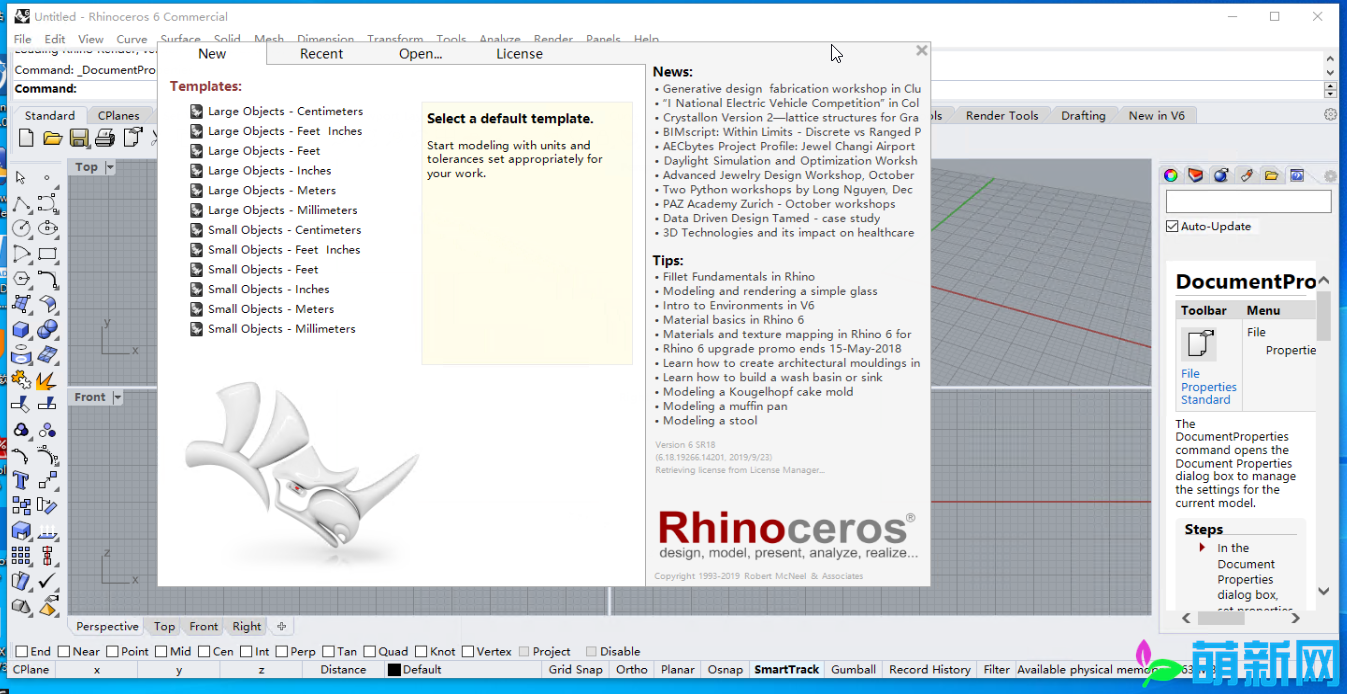Viewport: 1347px width, 694px height.
Task: Open the Layers panel tab icon
Action: point(1196,176)
